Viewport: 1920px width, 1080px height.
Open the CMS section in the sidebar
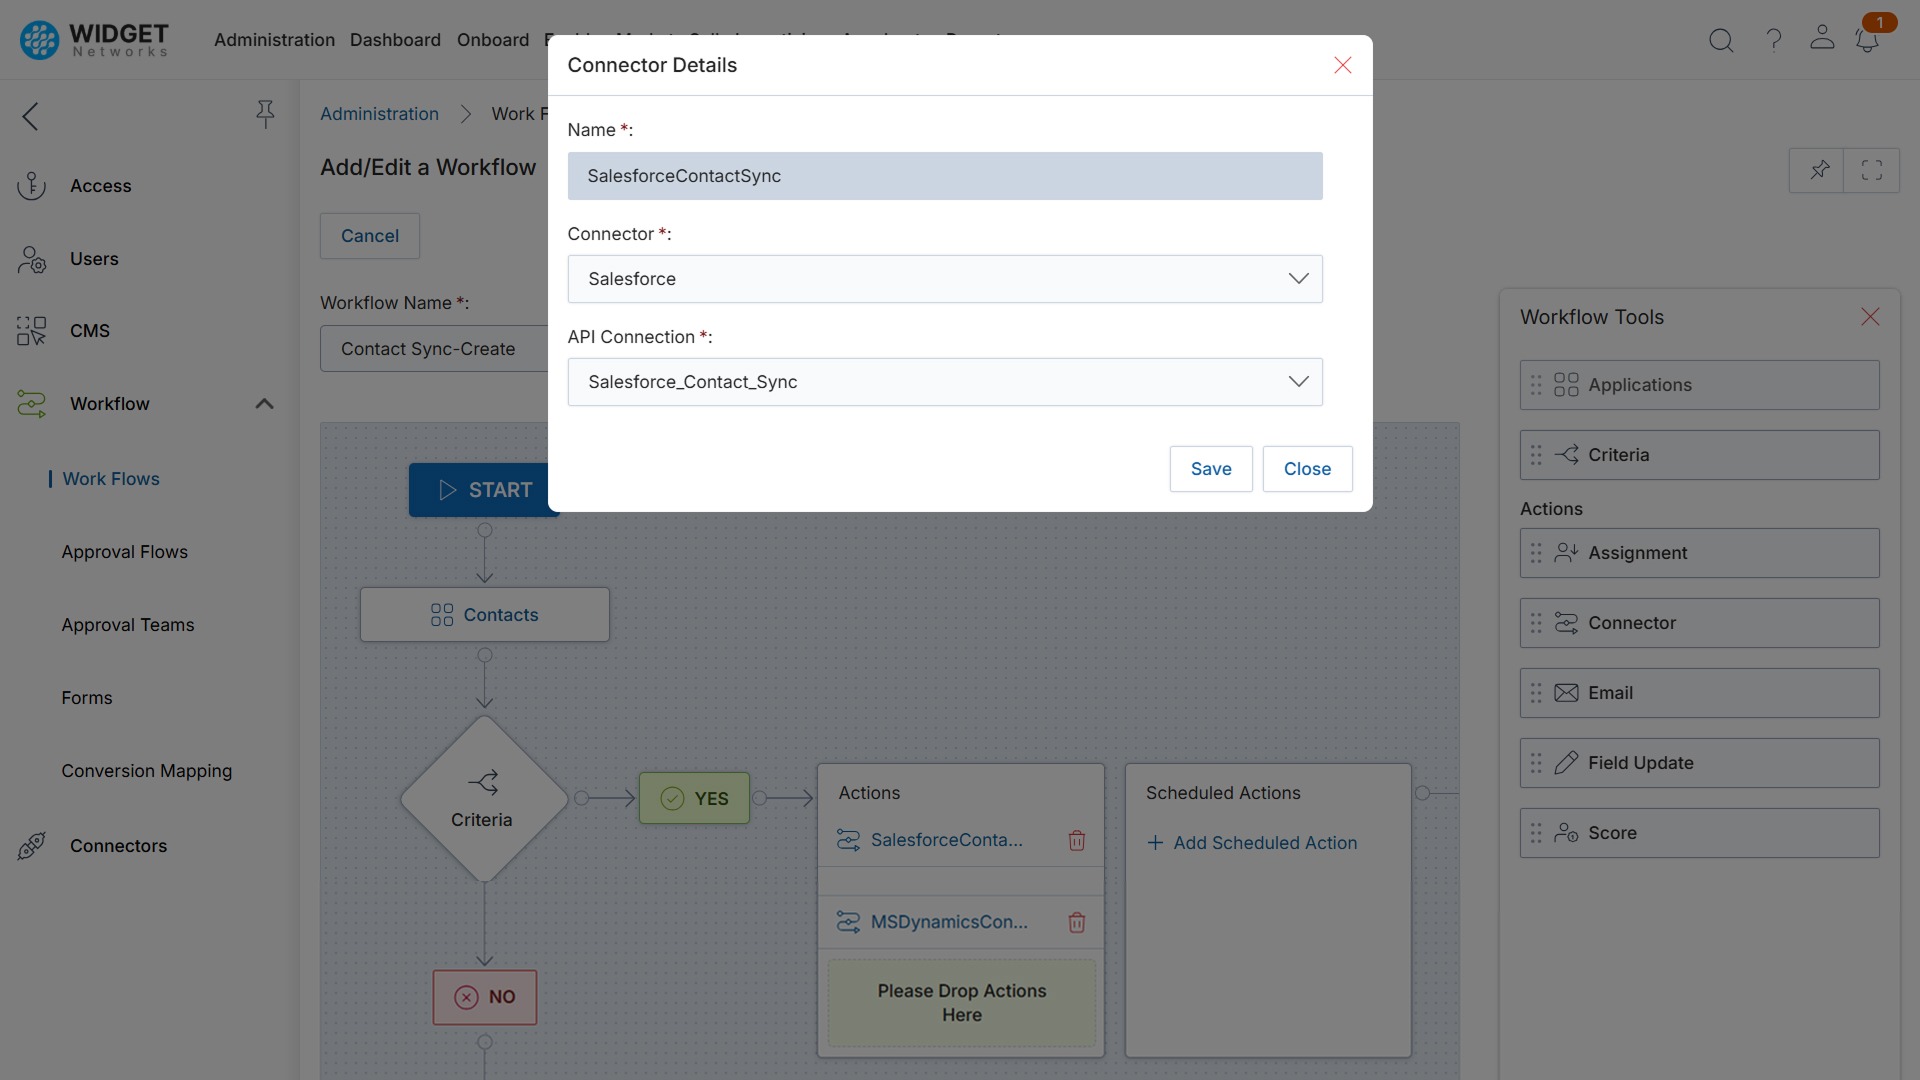coord(89,331)
